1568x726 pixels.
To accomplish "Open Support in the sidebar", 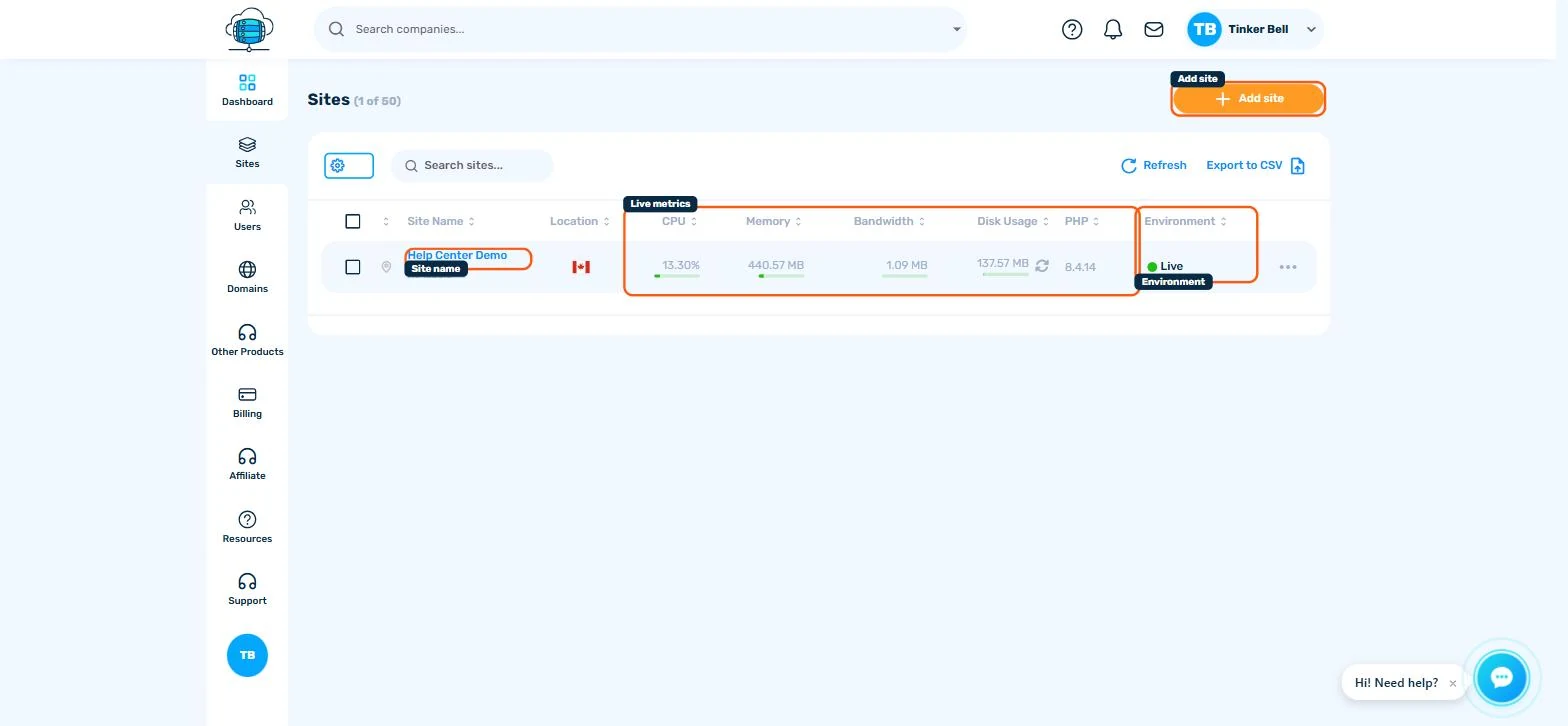I will pos(247,589).
